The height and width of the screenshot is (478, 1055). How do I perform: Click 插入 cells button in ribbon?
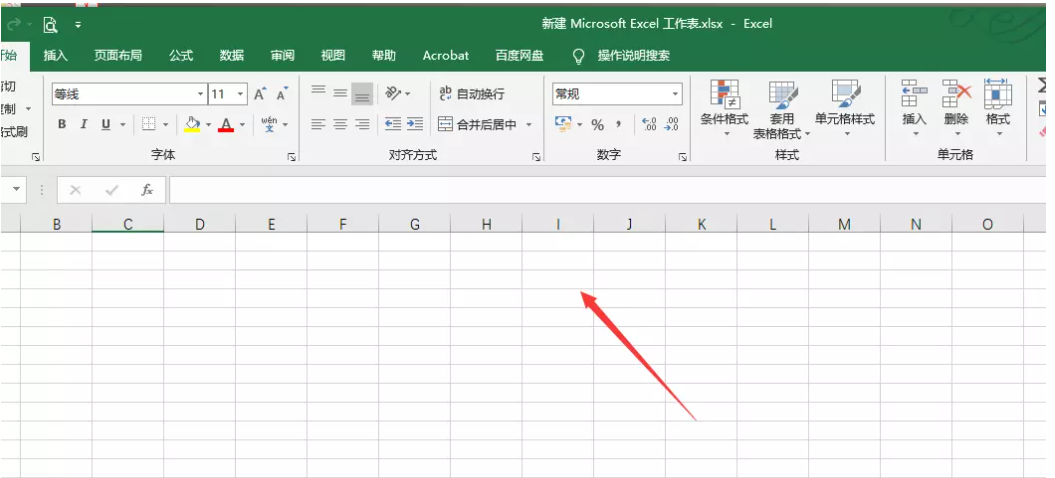[914, 108]
